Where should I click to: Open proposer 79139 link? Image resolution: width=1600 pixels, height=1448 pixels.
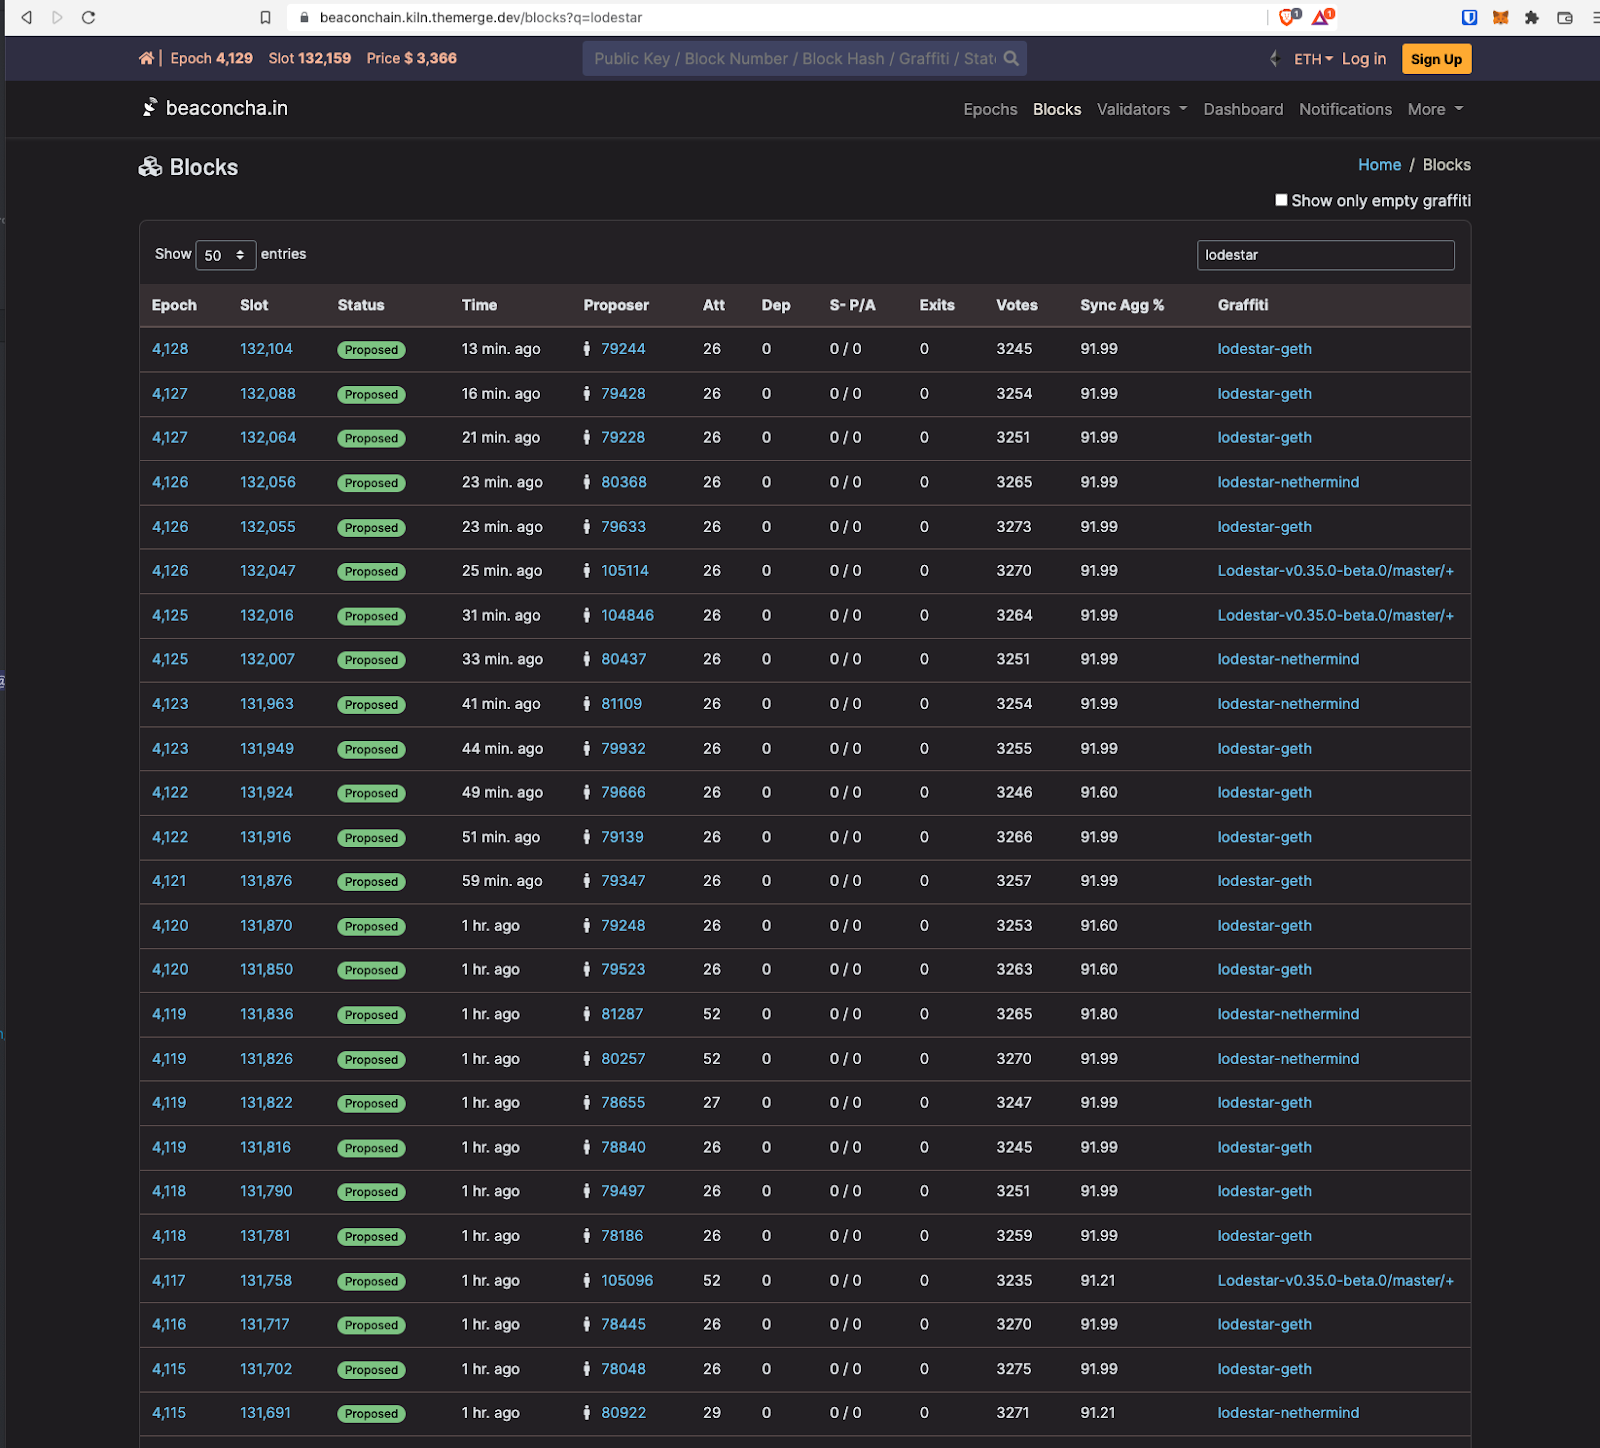tap(622, 837)
